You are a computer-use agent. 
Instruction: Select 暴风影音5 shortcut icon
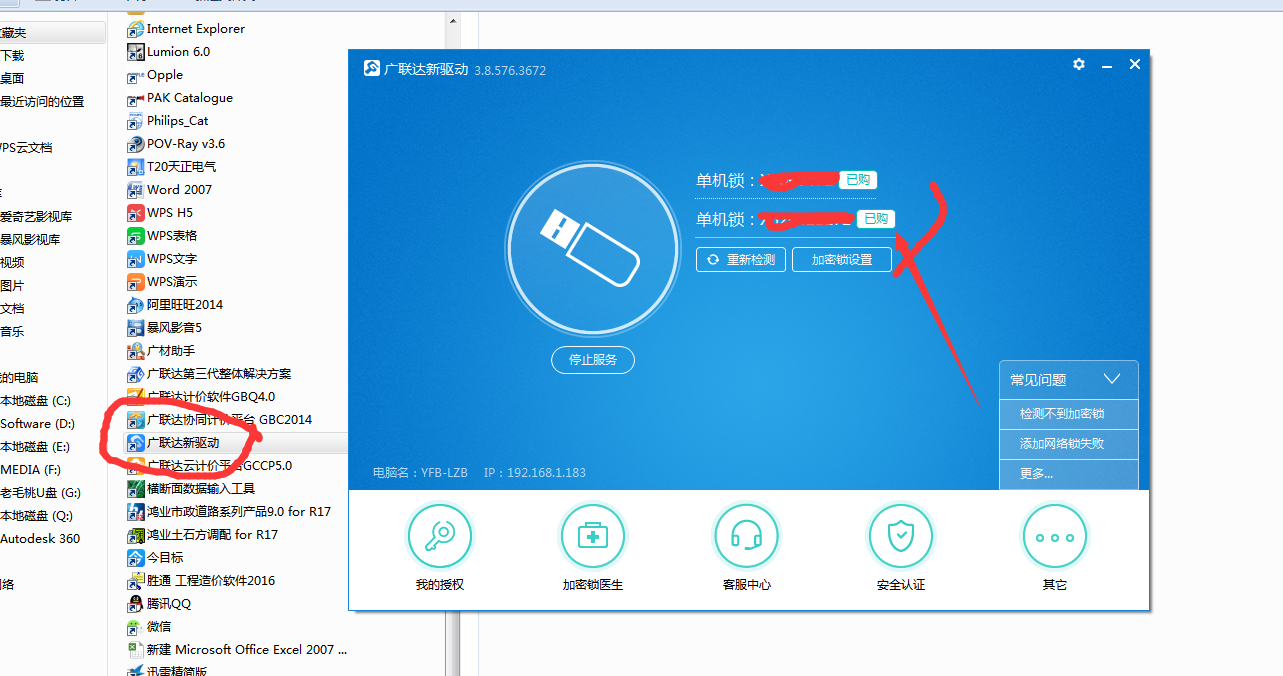(x=136, y=328)
